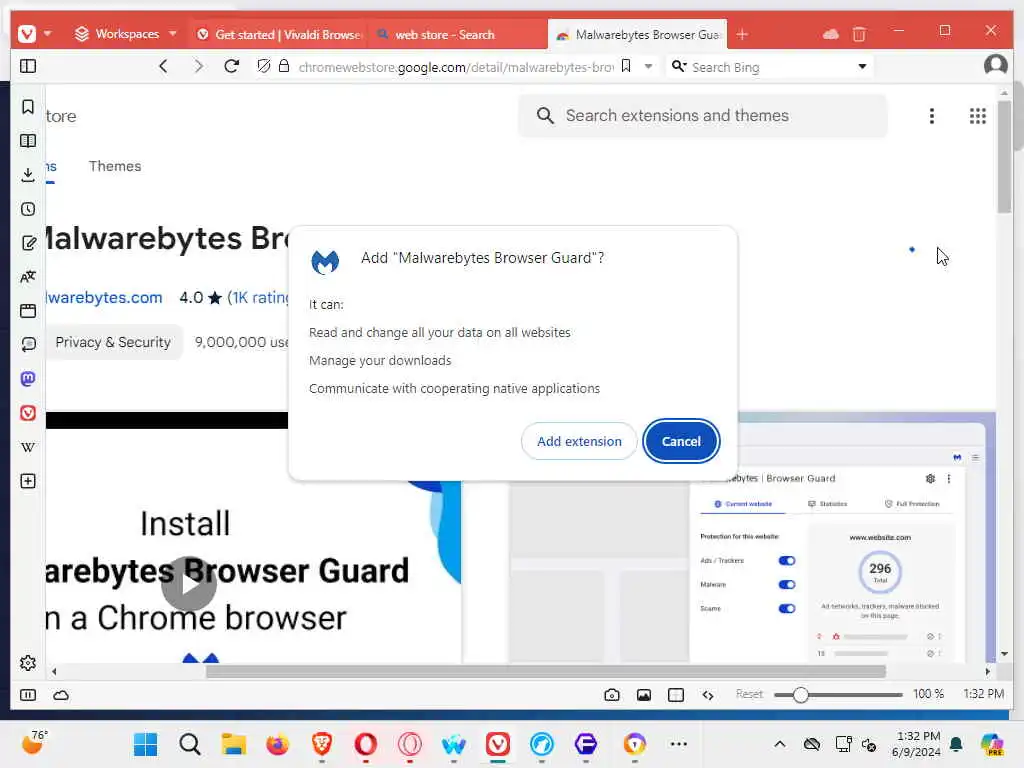Open sync status cloud in status bar
This screenshot has width=1024, height=768.
click(61, 695)
